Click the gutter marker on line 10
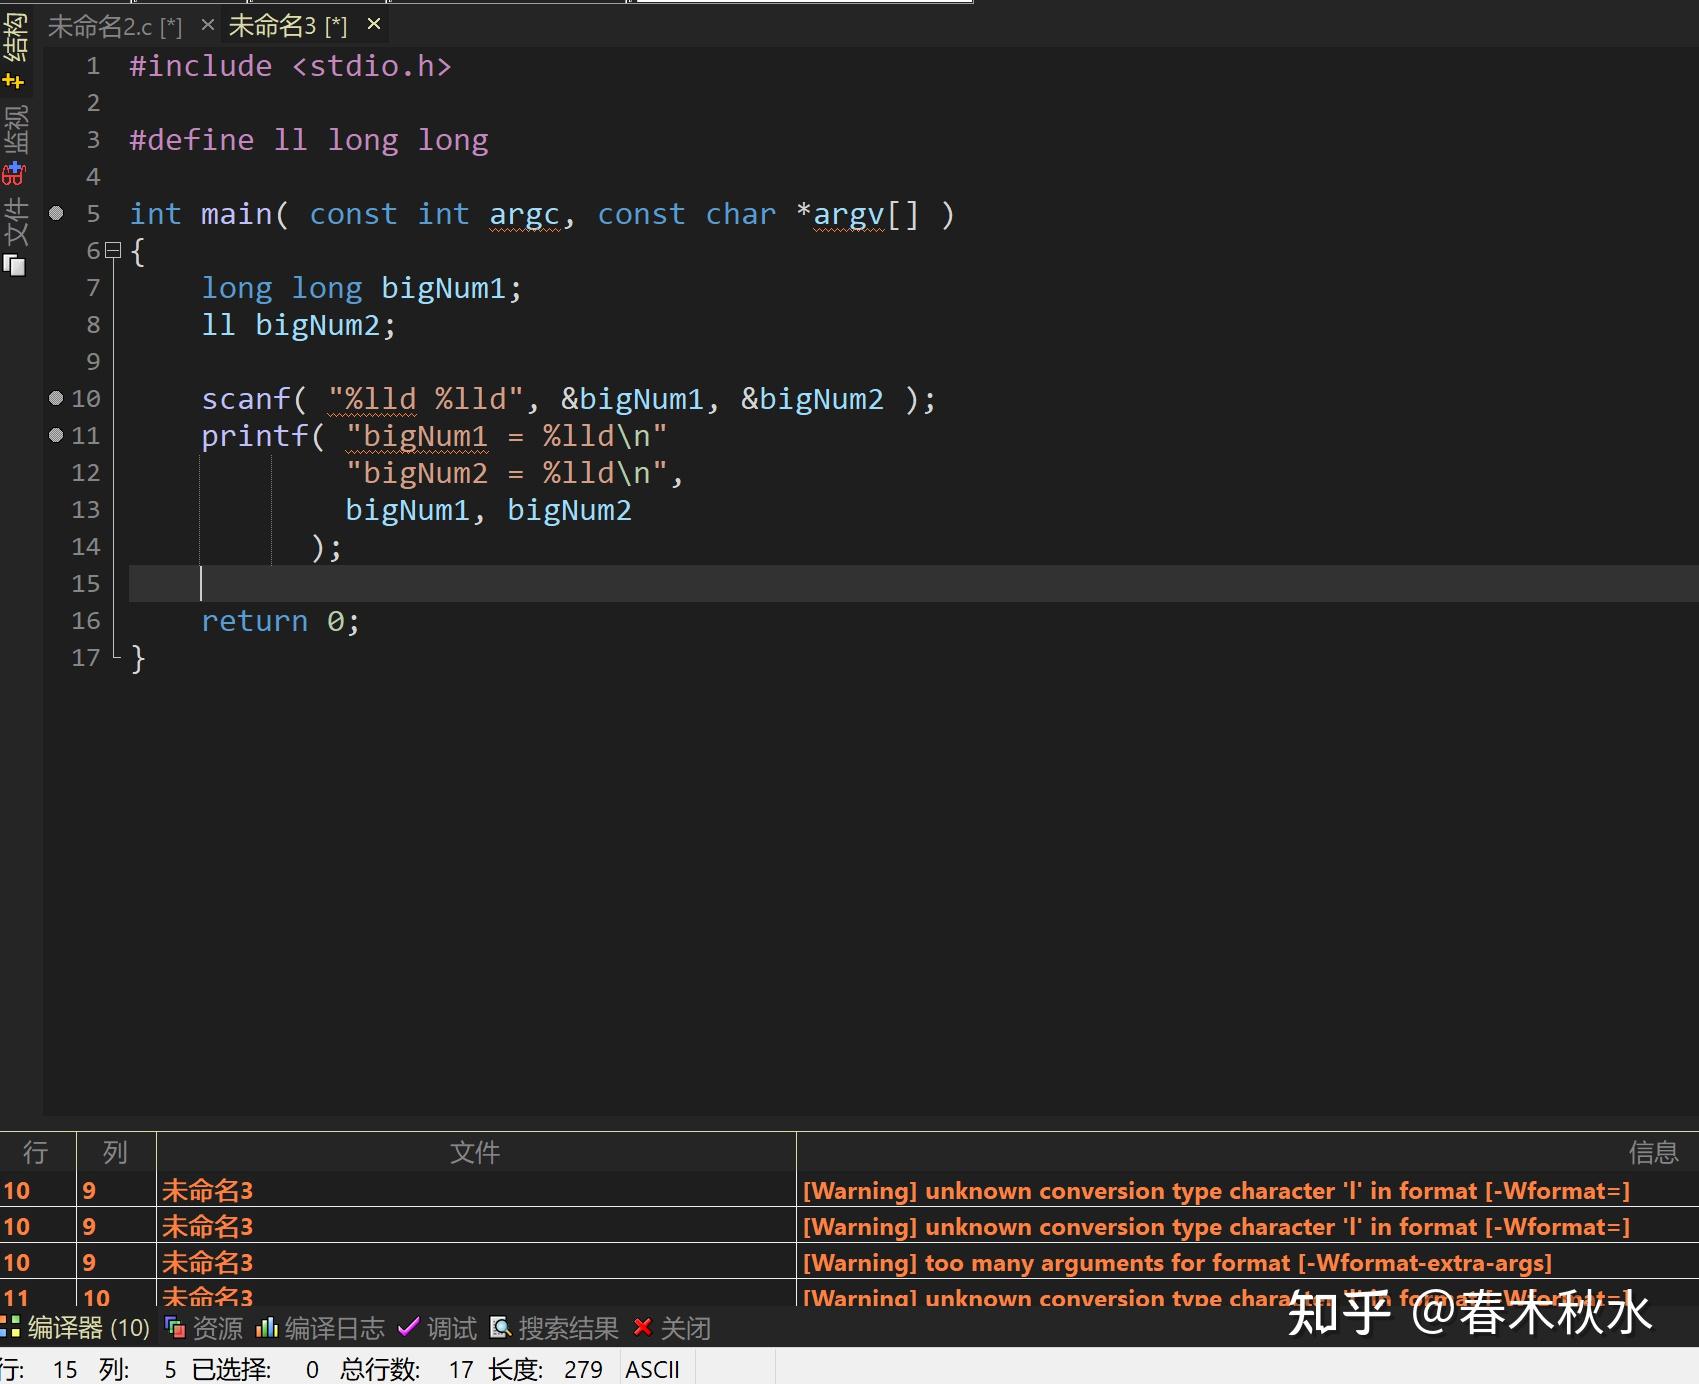The height and width of the screenshot is (1384, 1699). pos(56,398)
